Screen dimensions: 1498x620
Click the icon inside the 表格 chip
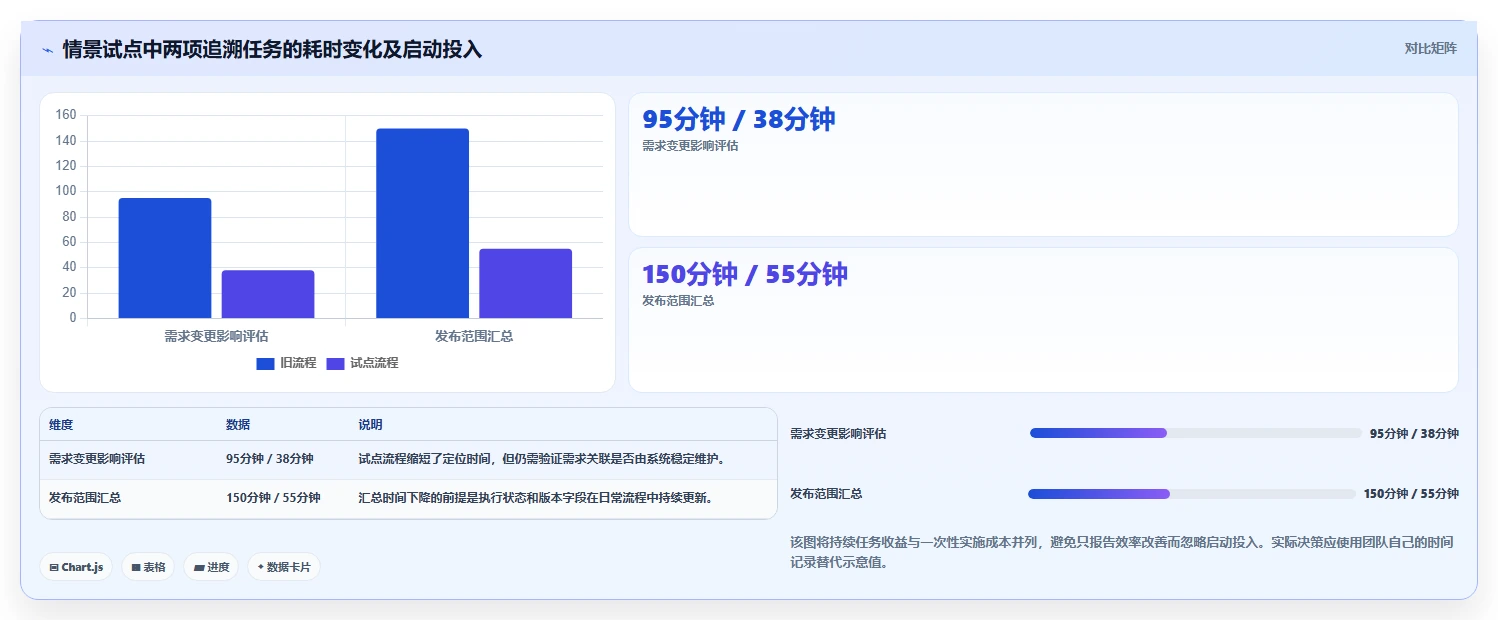click(x=136, y=568)
